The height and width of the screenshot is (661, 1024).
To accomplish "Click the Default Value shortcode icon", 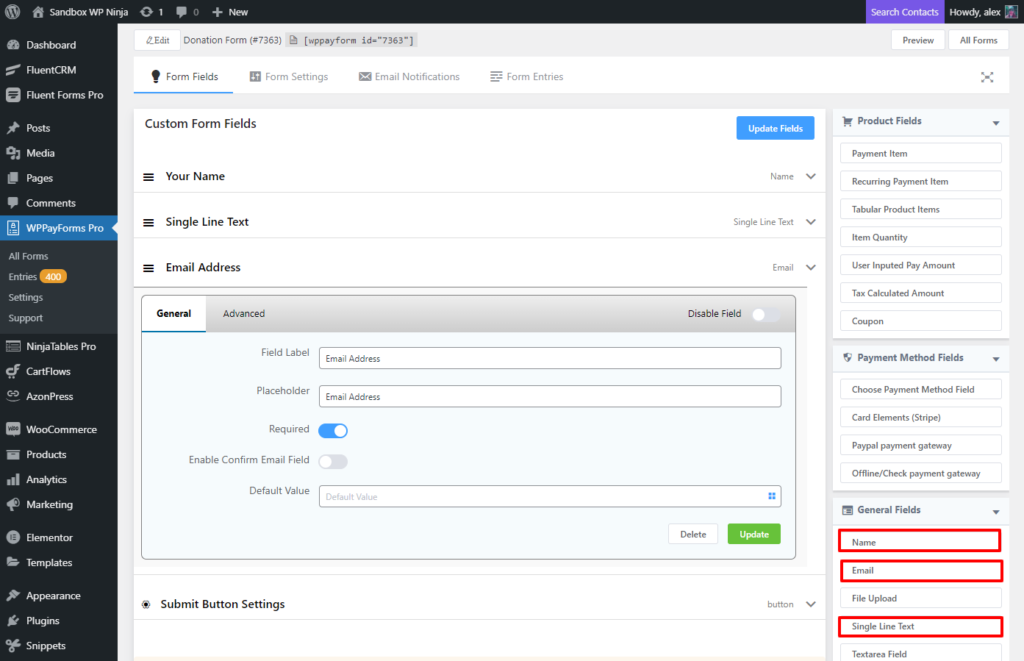I will [x=771, y=496].
